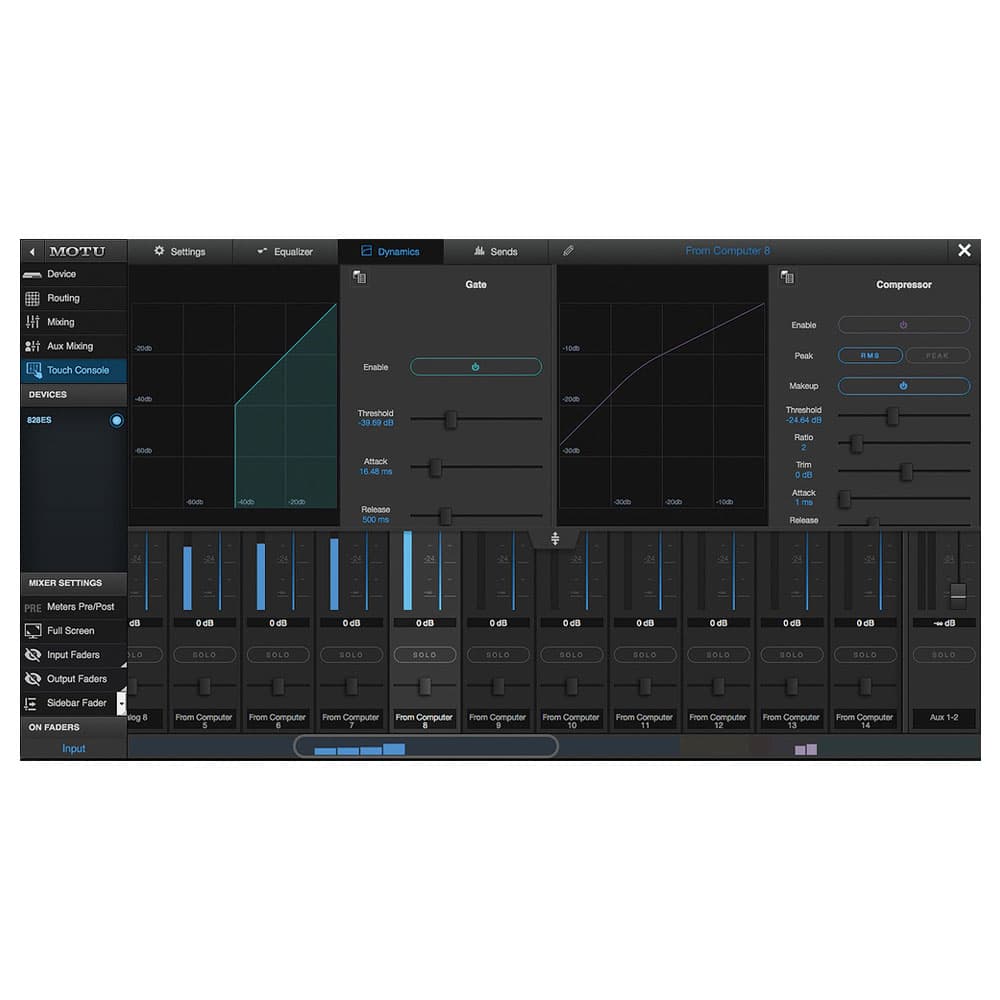Toggle Input Faders visibility eye

[33, 655]
